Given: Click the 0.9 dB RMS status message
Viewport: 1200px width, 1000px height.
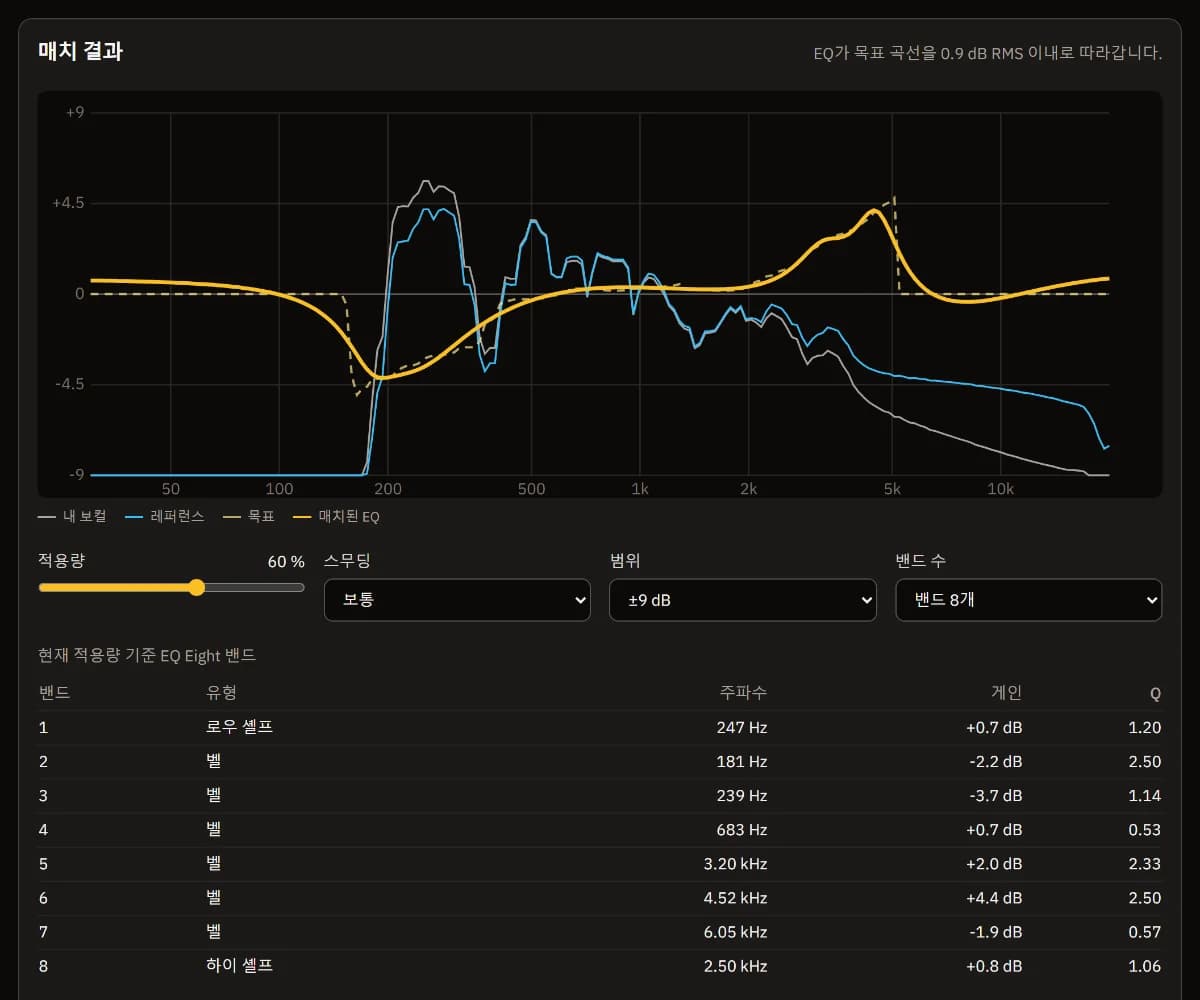Looking at the screenshot, I should [988, 53].
